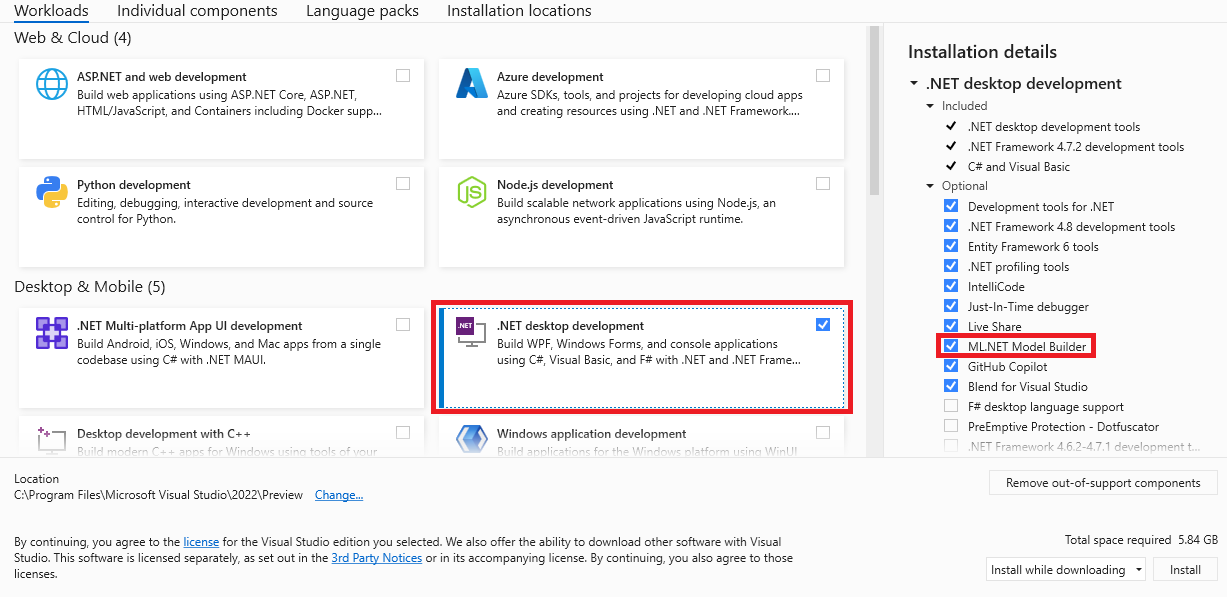Enable F# desktop language support
Image resolution: width=1227 pixels, height=597 pixels.
pos(950,406)
